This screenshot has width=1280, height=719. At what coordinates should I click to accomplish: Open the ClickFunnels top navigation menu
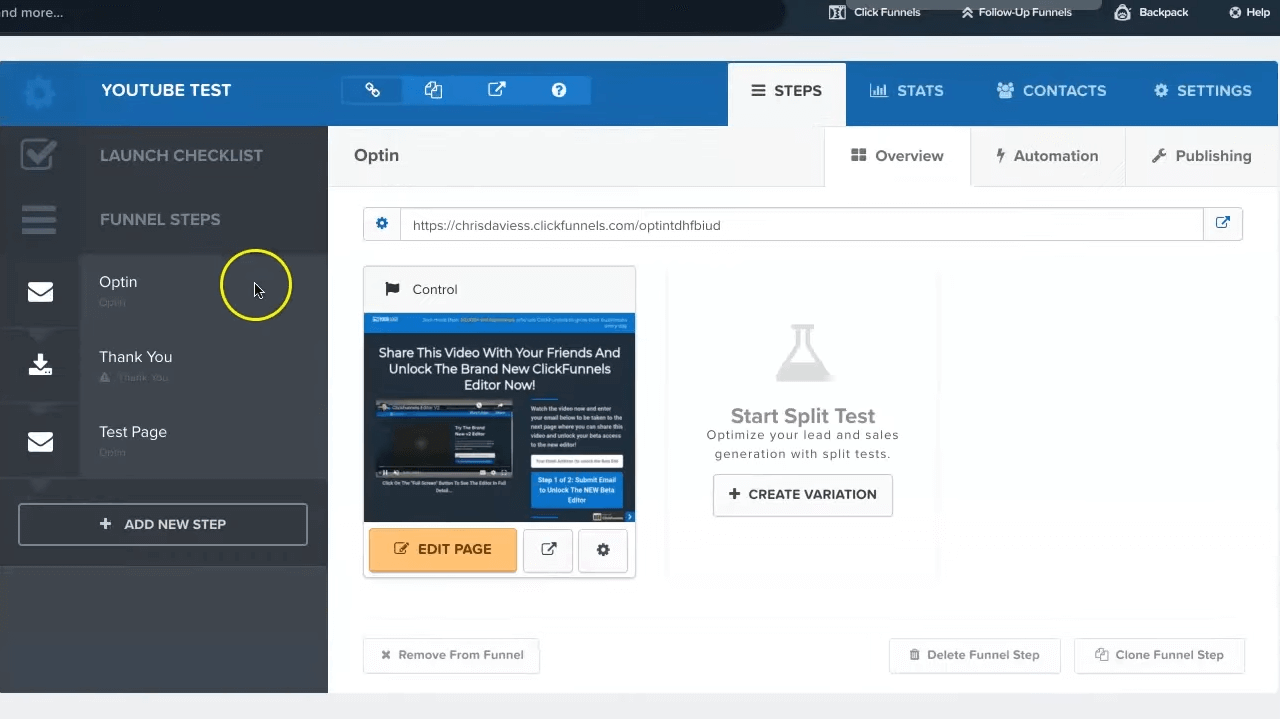pos(874,13)
